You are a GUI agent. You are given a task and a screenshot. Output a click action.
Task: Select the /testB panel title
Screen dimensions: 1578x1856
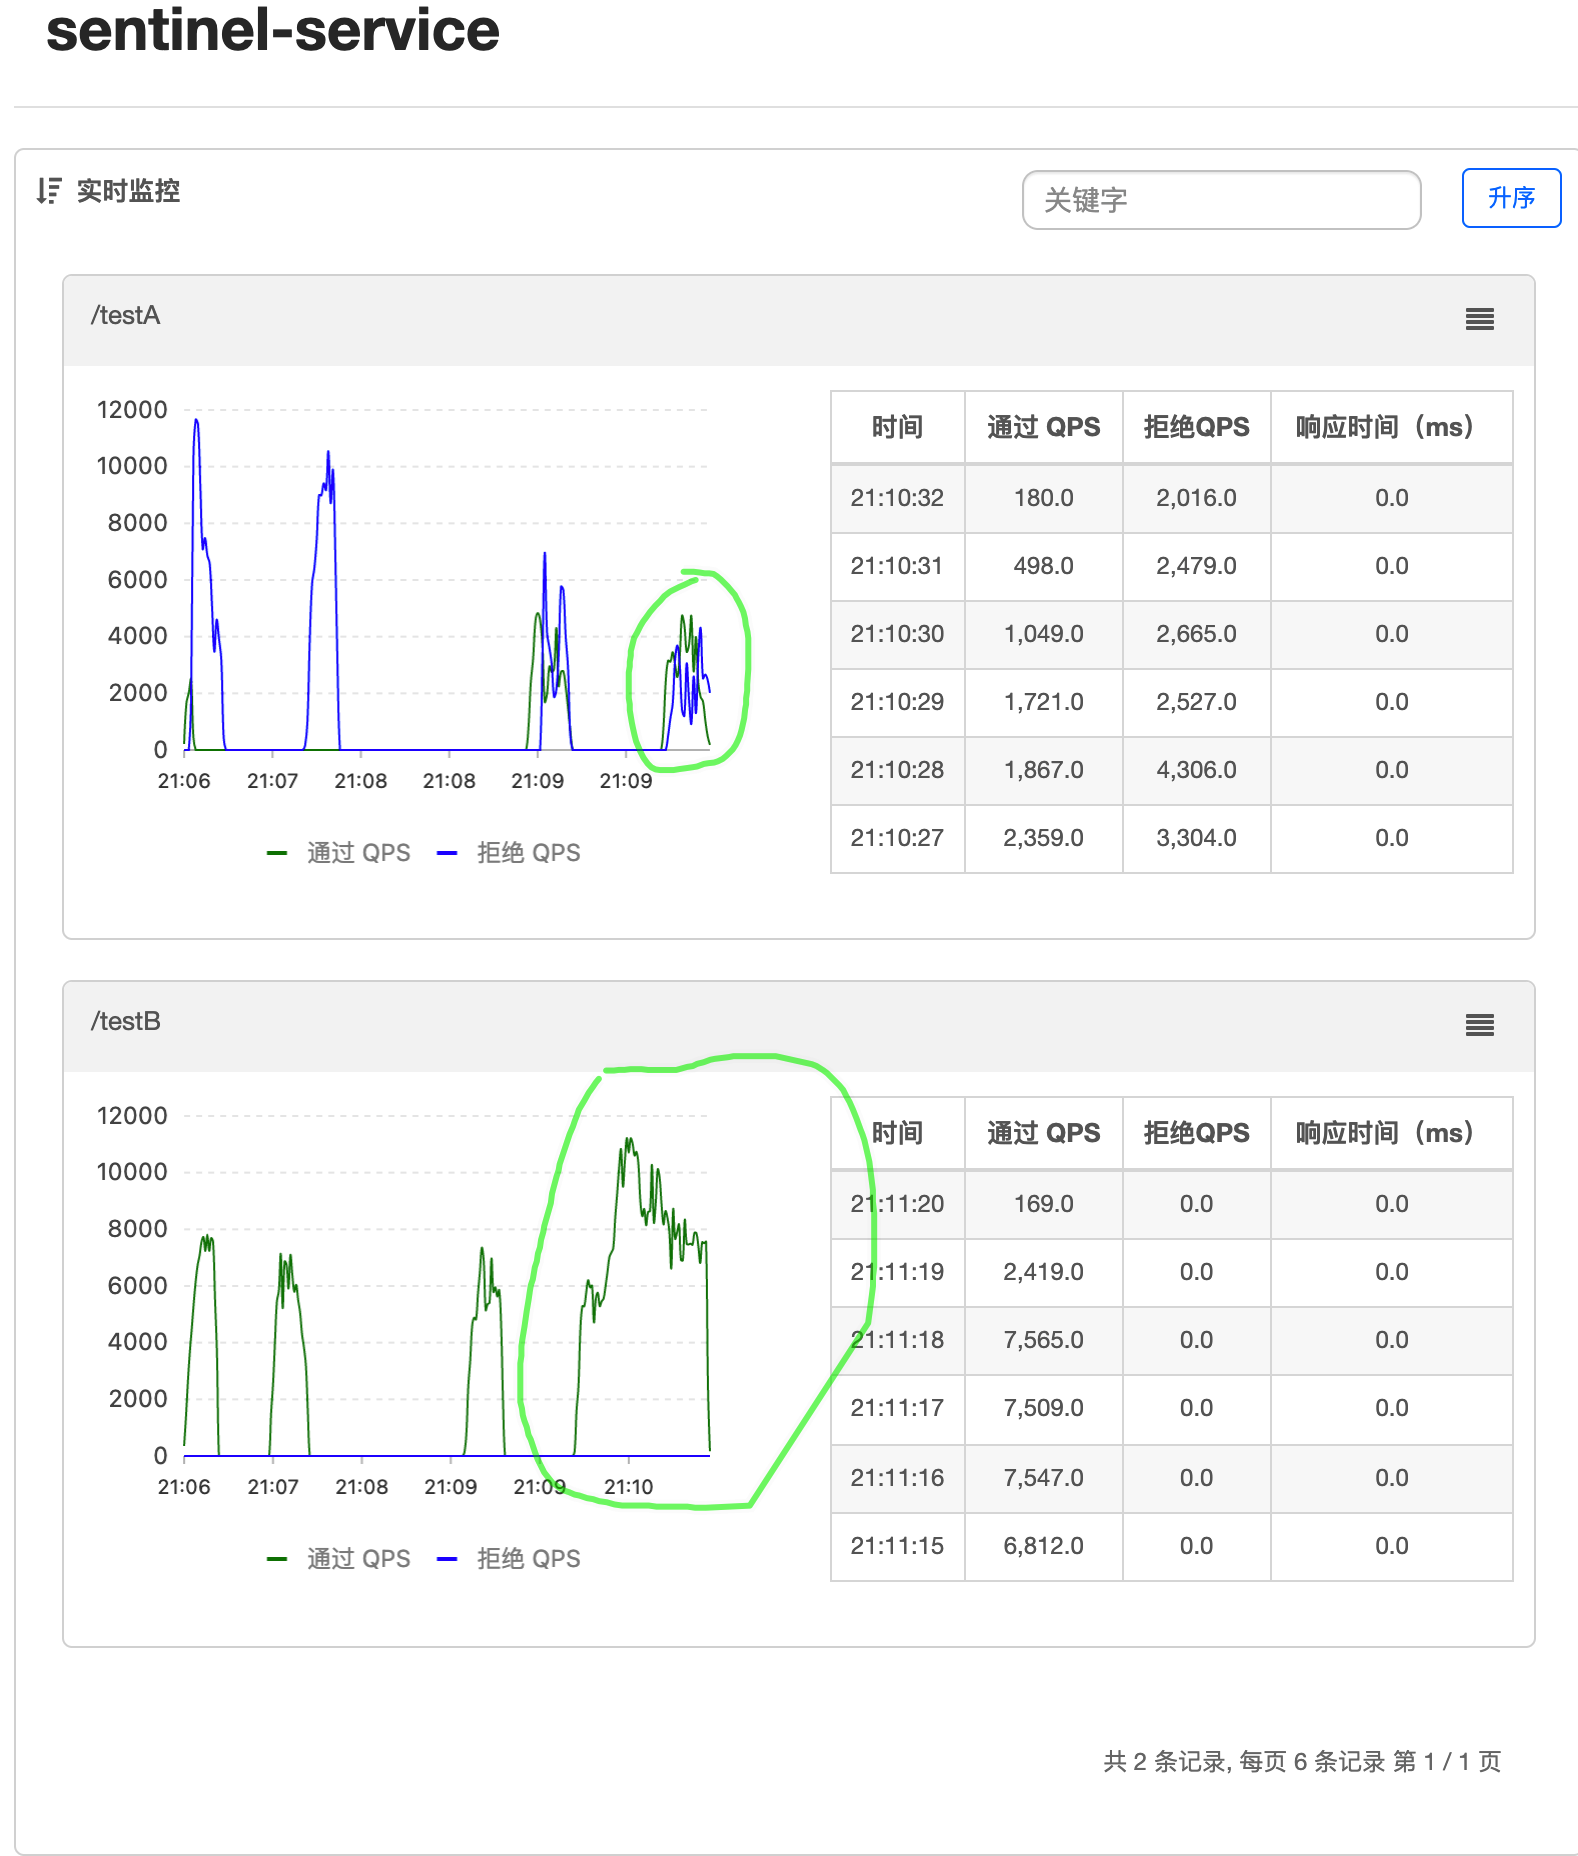[125, 1022]
